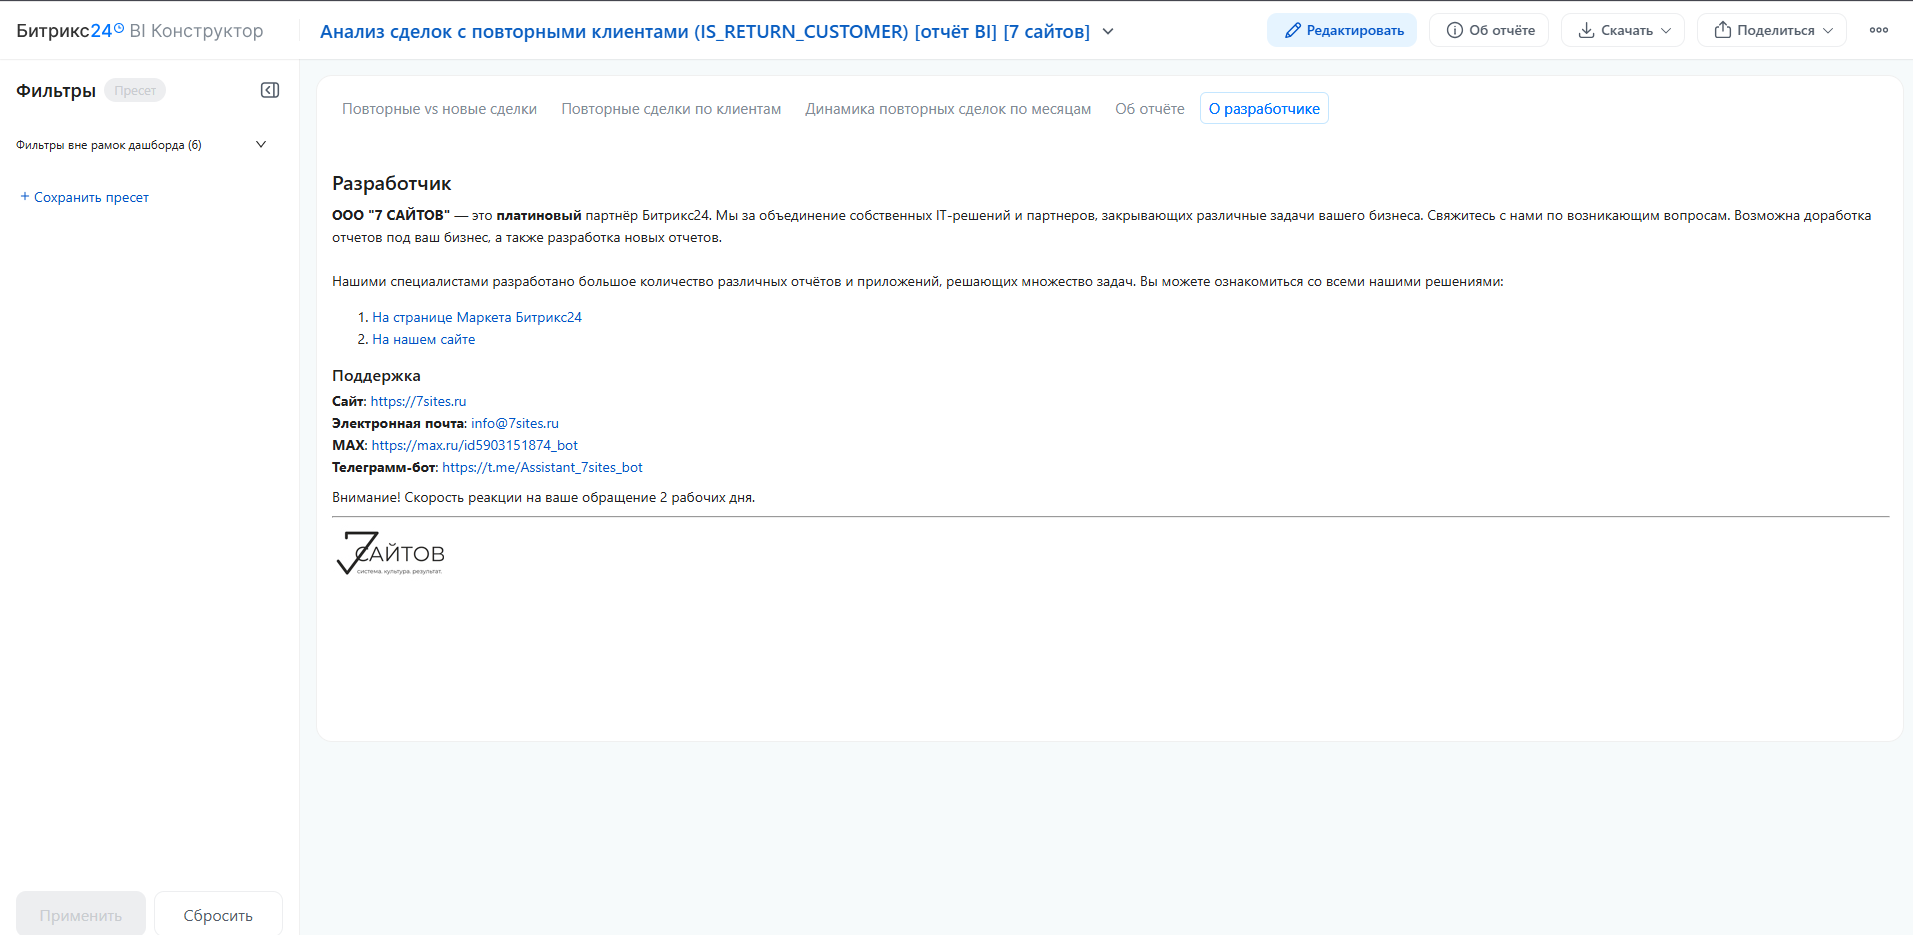Image resolution: width=1913 pixels, height=935 pixels.
Task: Open Динамика повторных сделок по месяцам tab
Action: (948, 109)
